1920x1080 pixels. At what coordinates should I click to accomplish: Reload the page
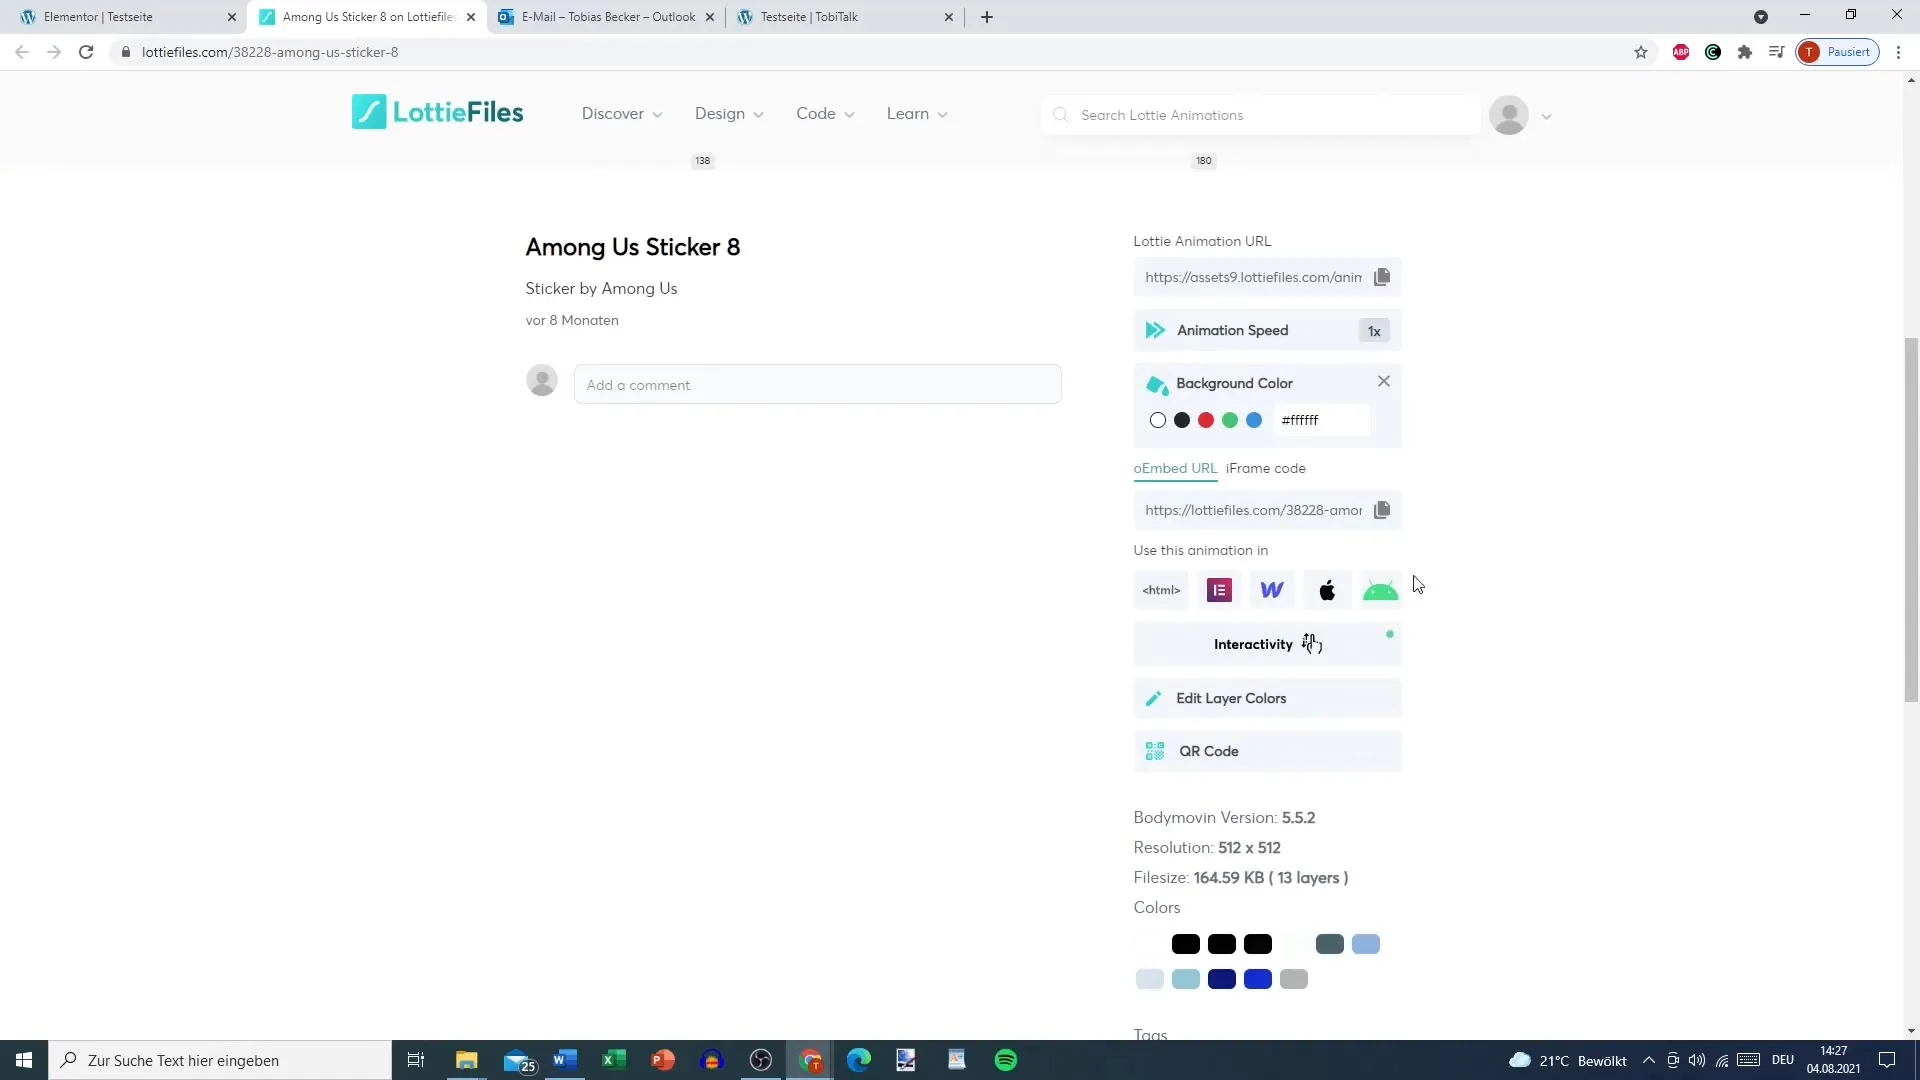coord(86,52)
